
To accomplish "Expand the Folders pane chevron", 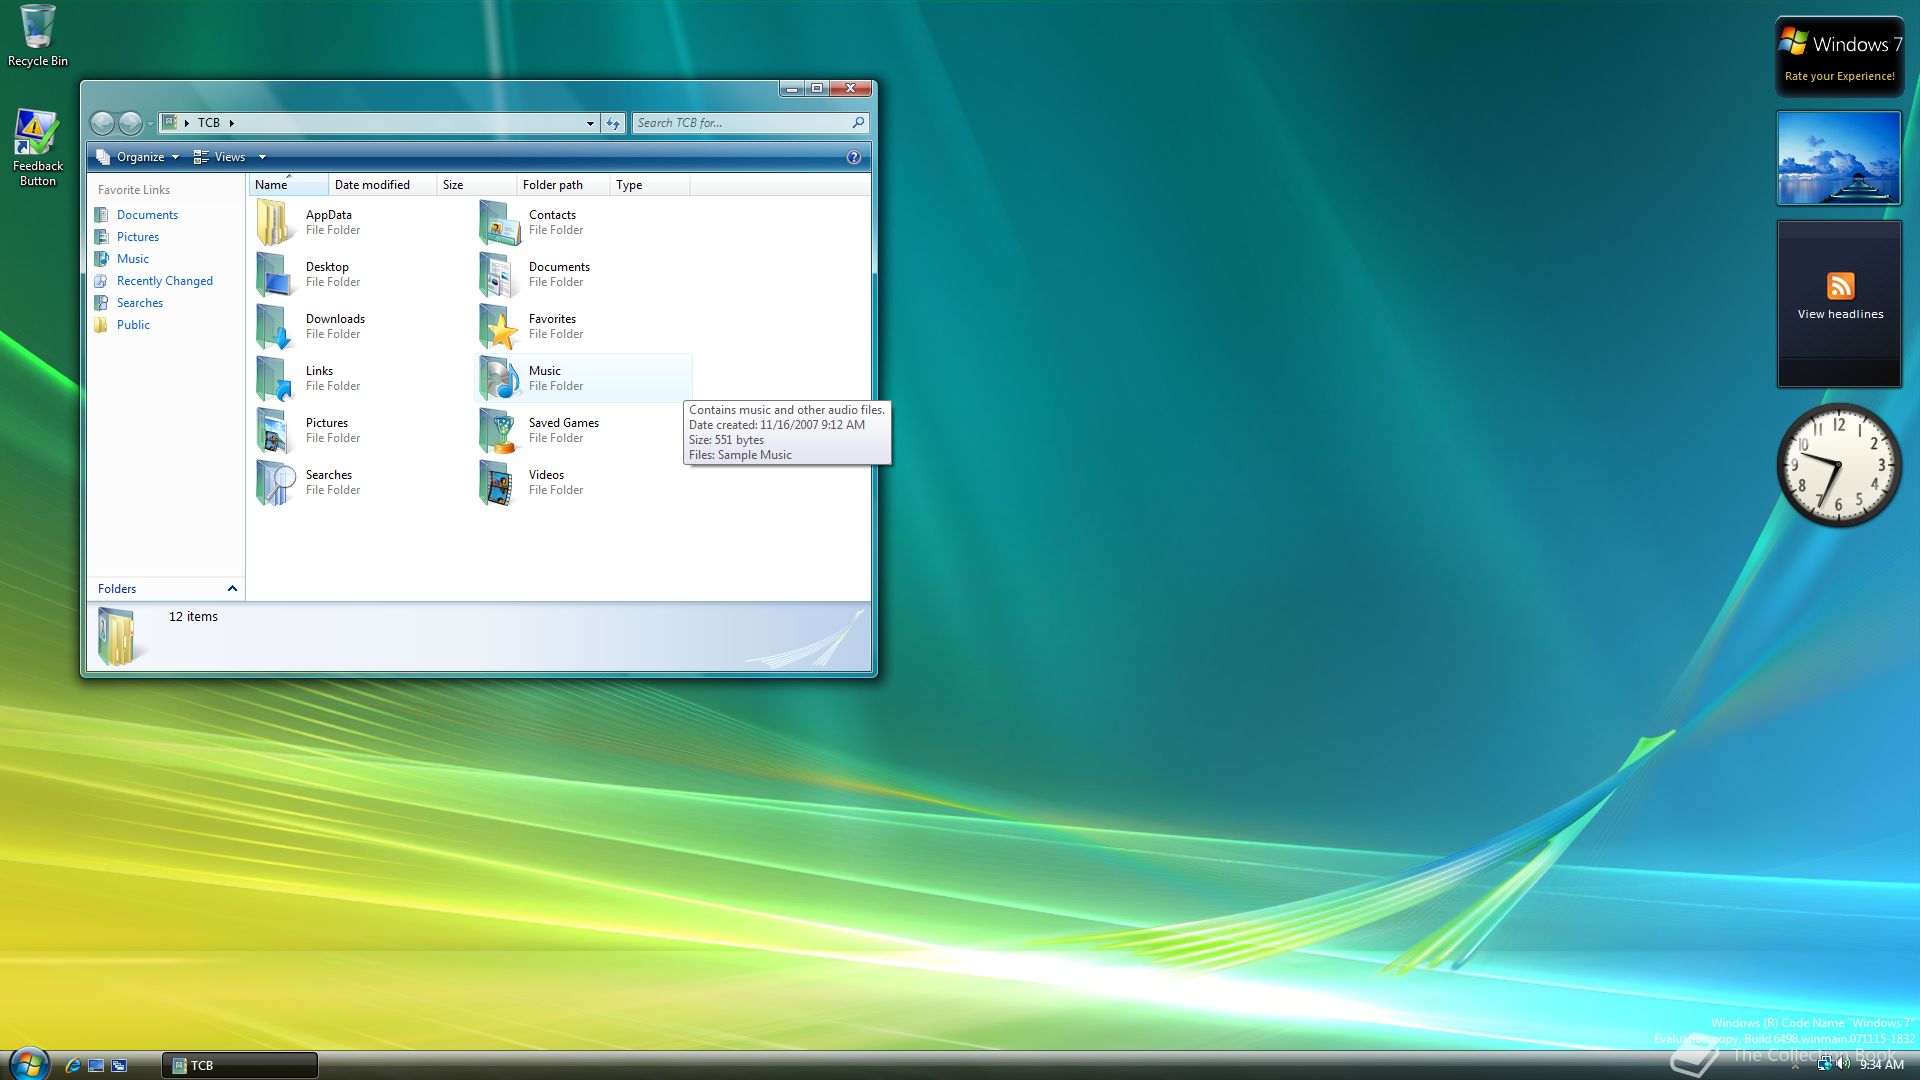I will [x=232, y=588].
